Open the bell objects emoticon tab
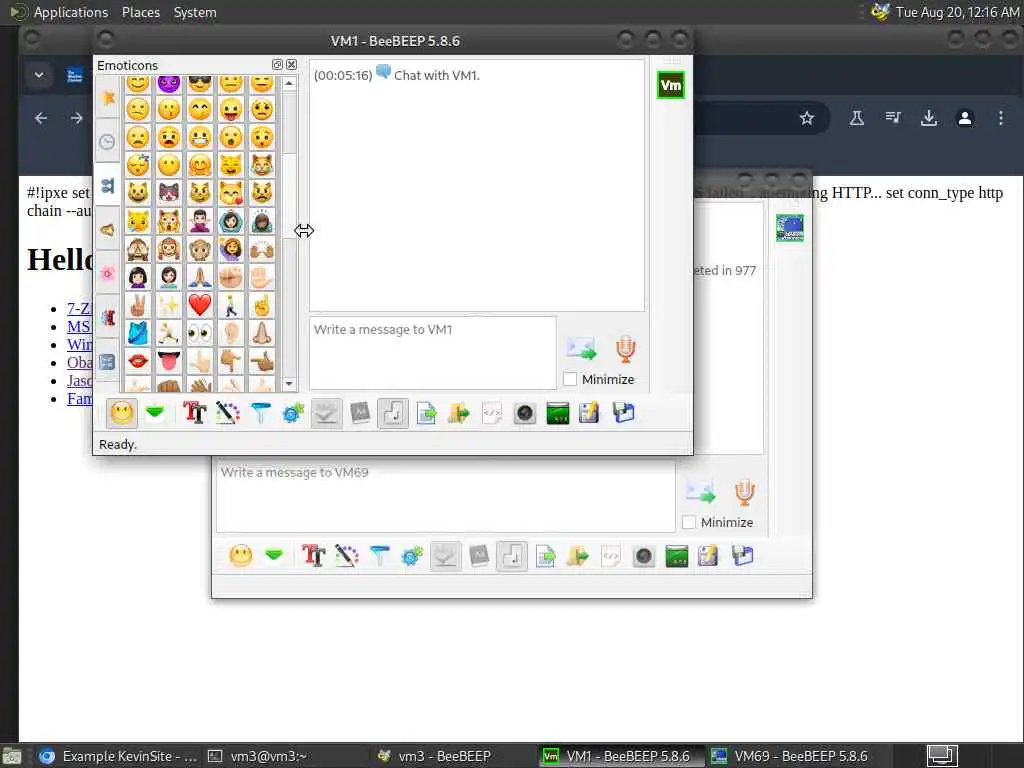This screenshot has height=768, width=1024. tap(108, 229)
